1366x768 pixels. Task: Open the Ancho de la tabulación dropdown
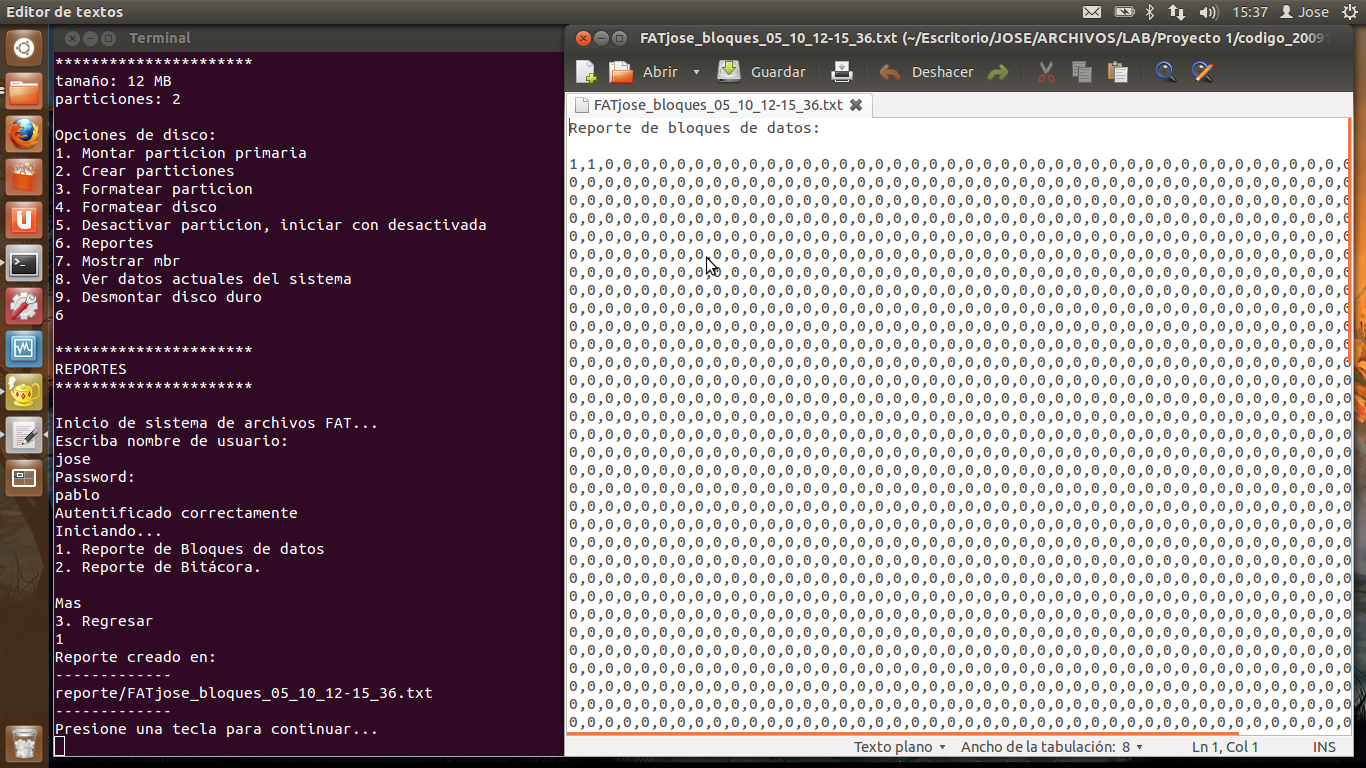[1051, 747]
